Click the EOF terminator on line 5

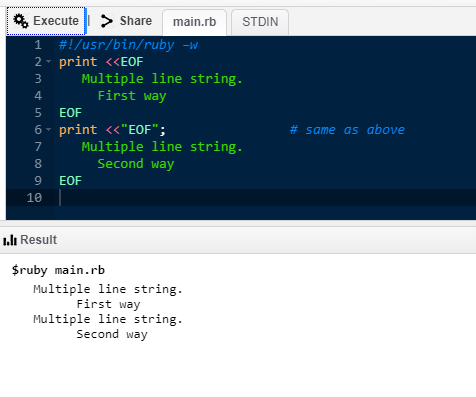(x=70, y=113)
